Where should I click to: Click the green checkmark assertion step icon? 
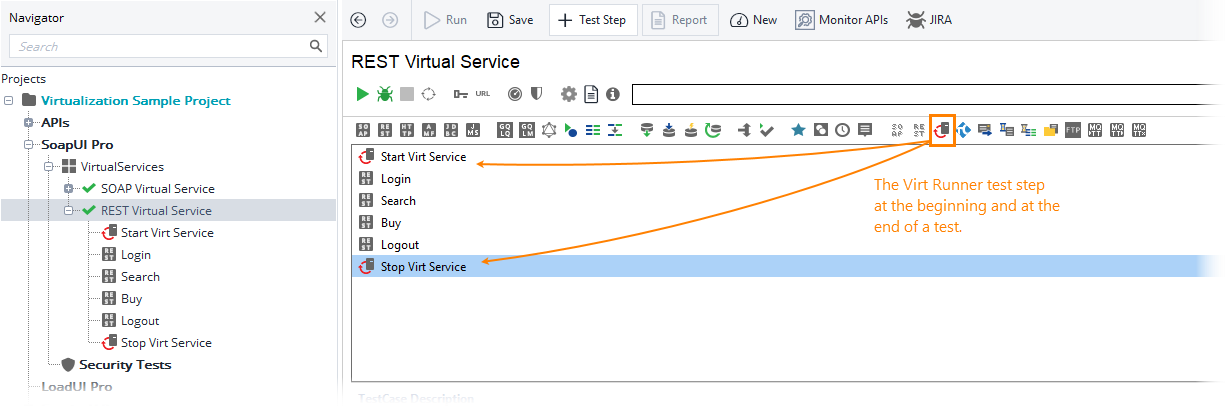(x=766, y=129)
